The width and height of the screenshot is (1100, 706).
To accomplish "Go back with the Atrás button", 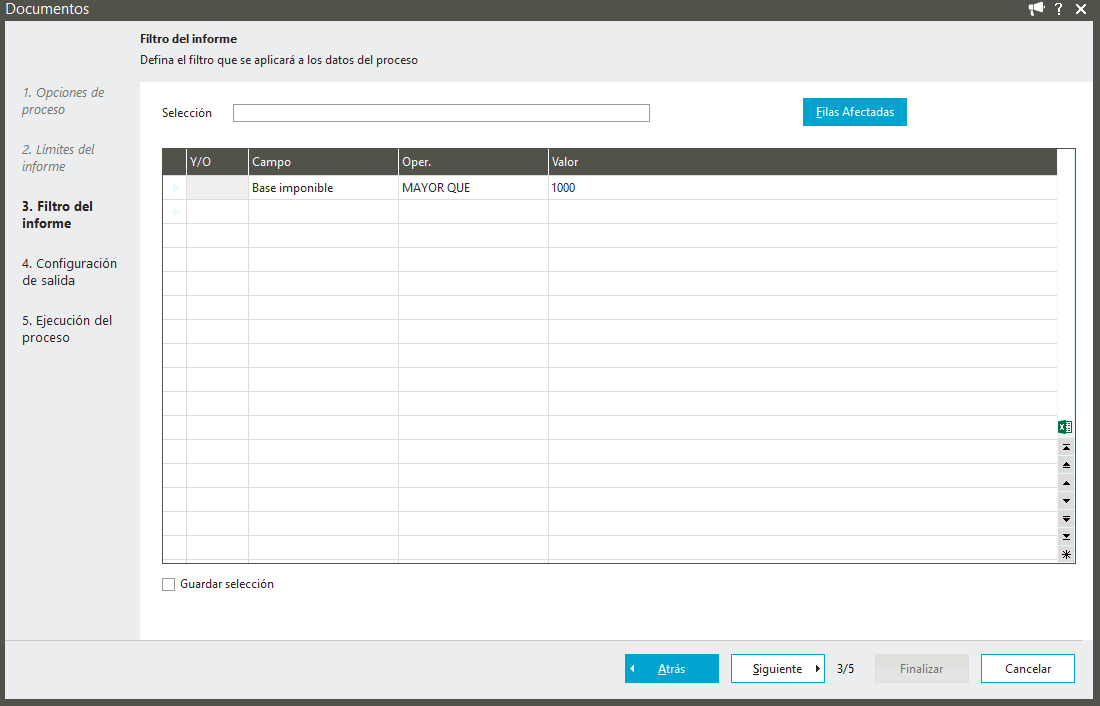I will pyautogui.click(x=671, y=669).
